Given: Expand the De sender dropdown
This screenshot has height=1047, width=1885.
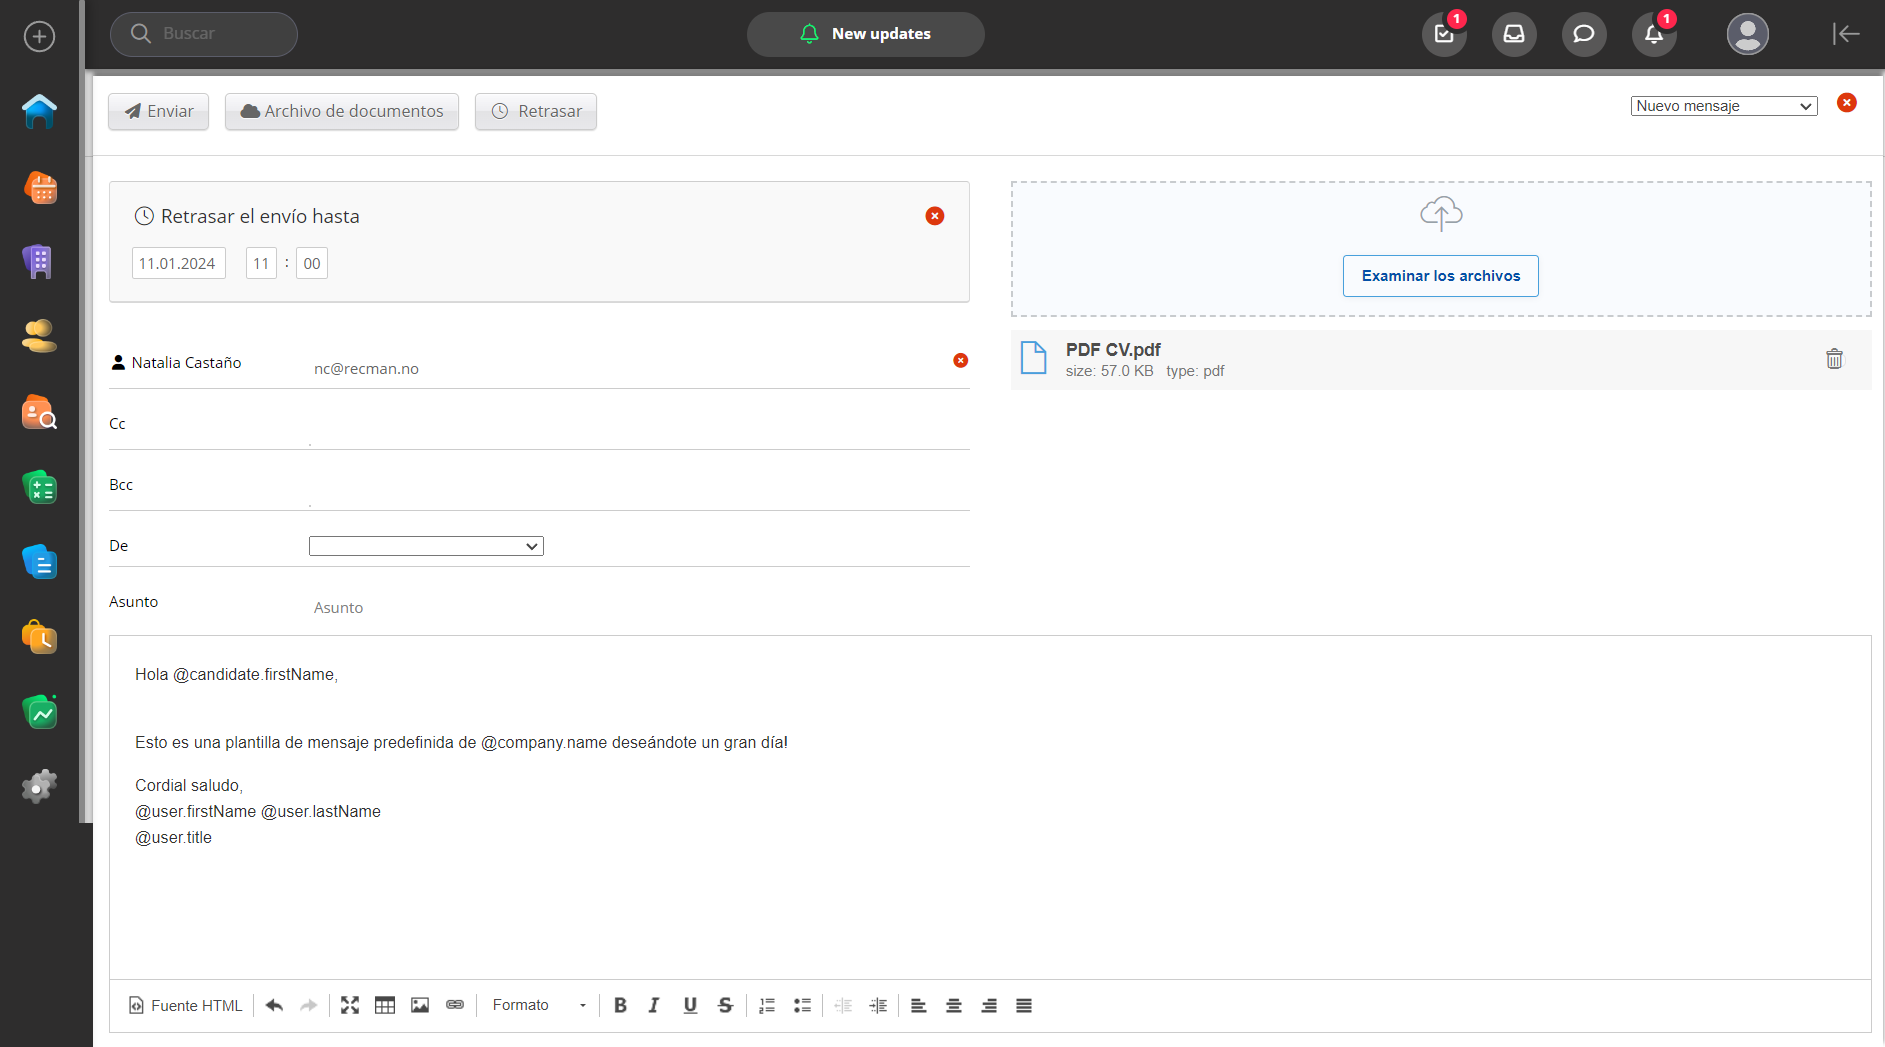Looking at the screenshot, I should pyautogui.click(x=426, y=546).
